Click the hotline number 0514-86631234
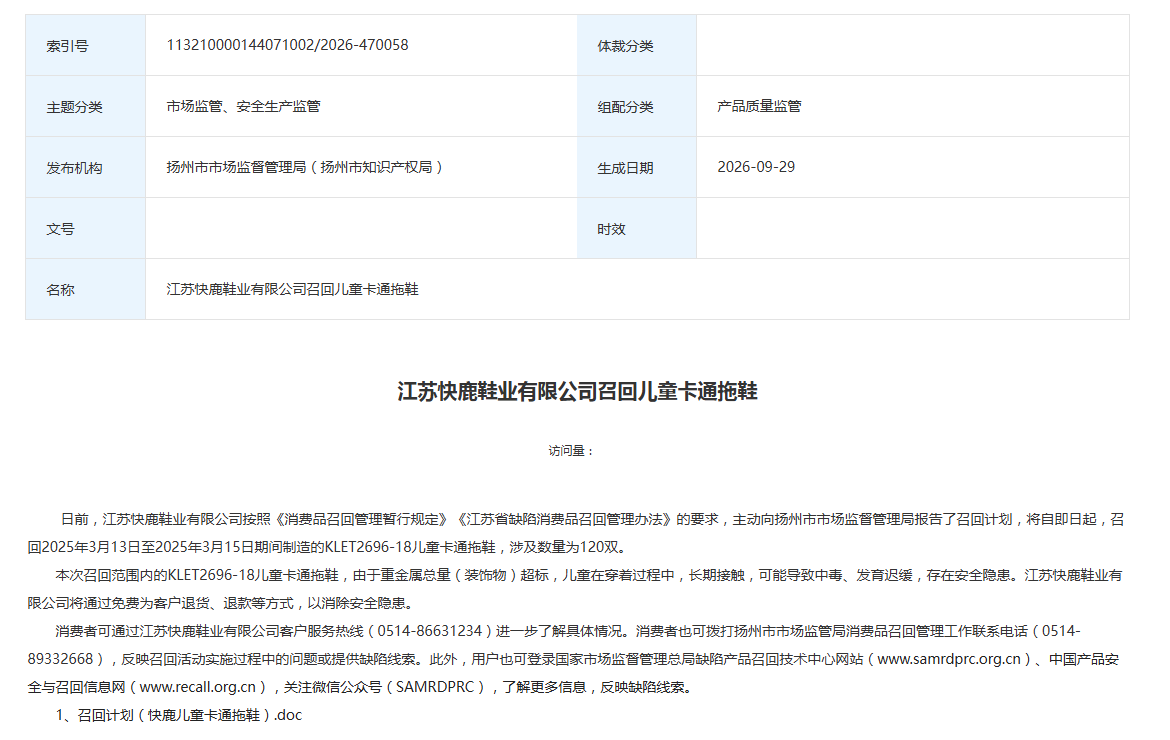The height and width of the screenshot is (740, 1170). coord(430,631)
